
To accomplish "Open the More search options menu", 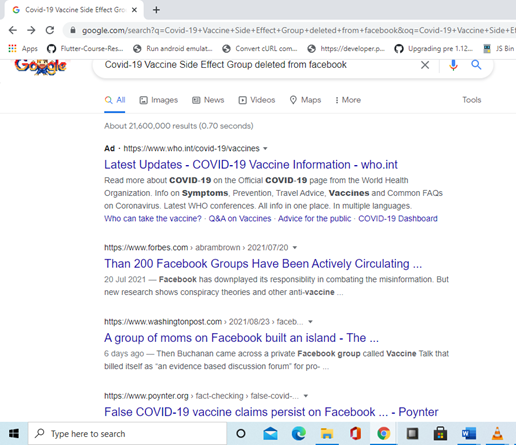I will (x=348, y=100).
